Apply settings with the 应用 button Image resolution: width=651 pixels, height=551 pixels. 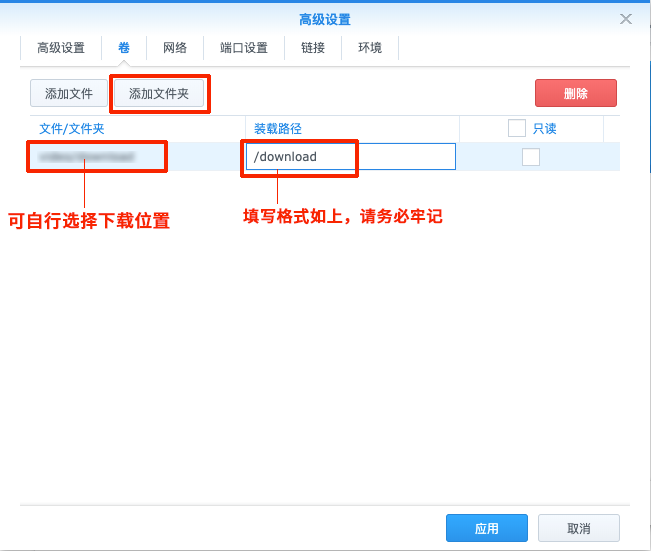[x=487, y=528]
